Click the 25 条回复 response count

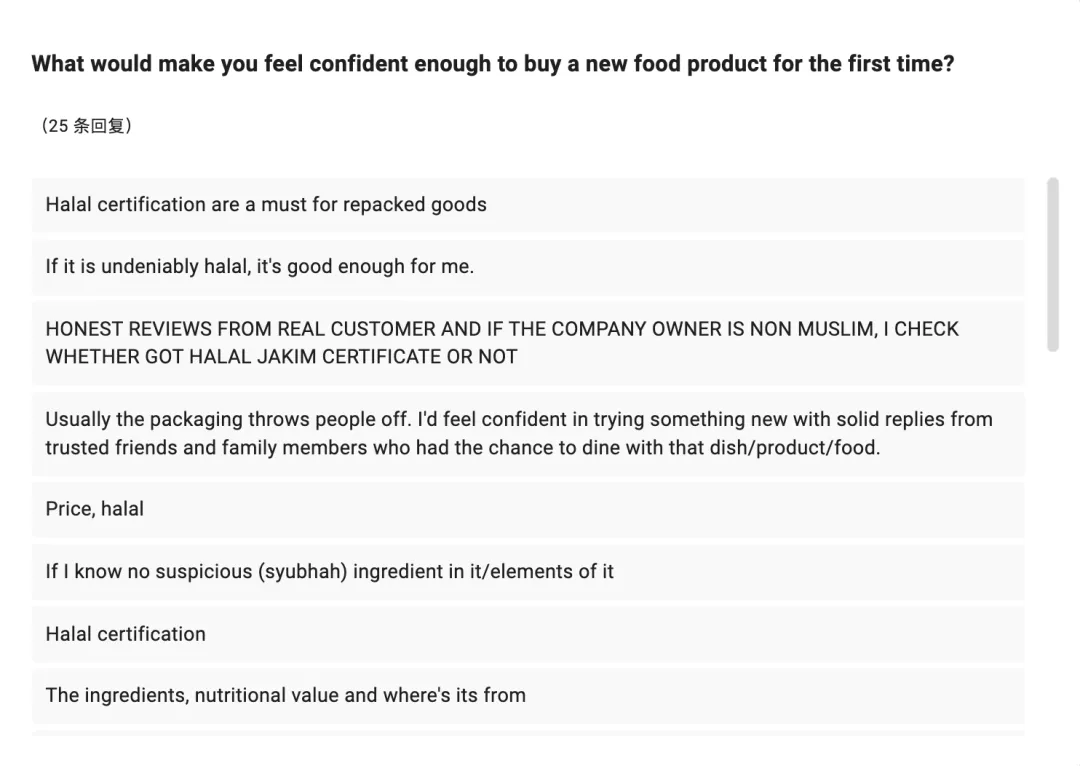86,126
